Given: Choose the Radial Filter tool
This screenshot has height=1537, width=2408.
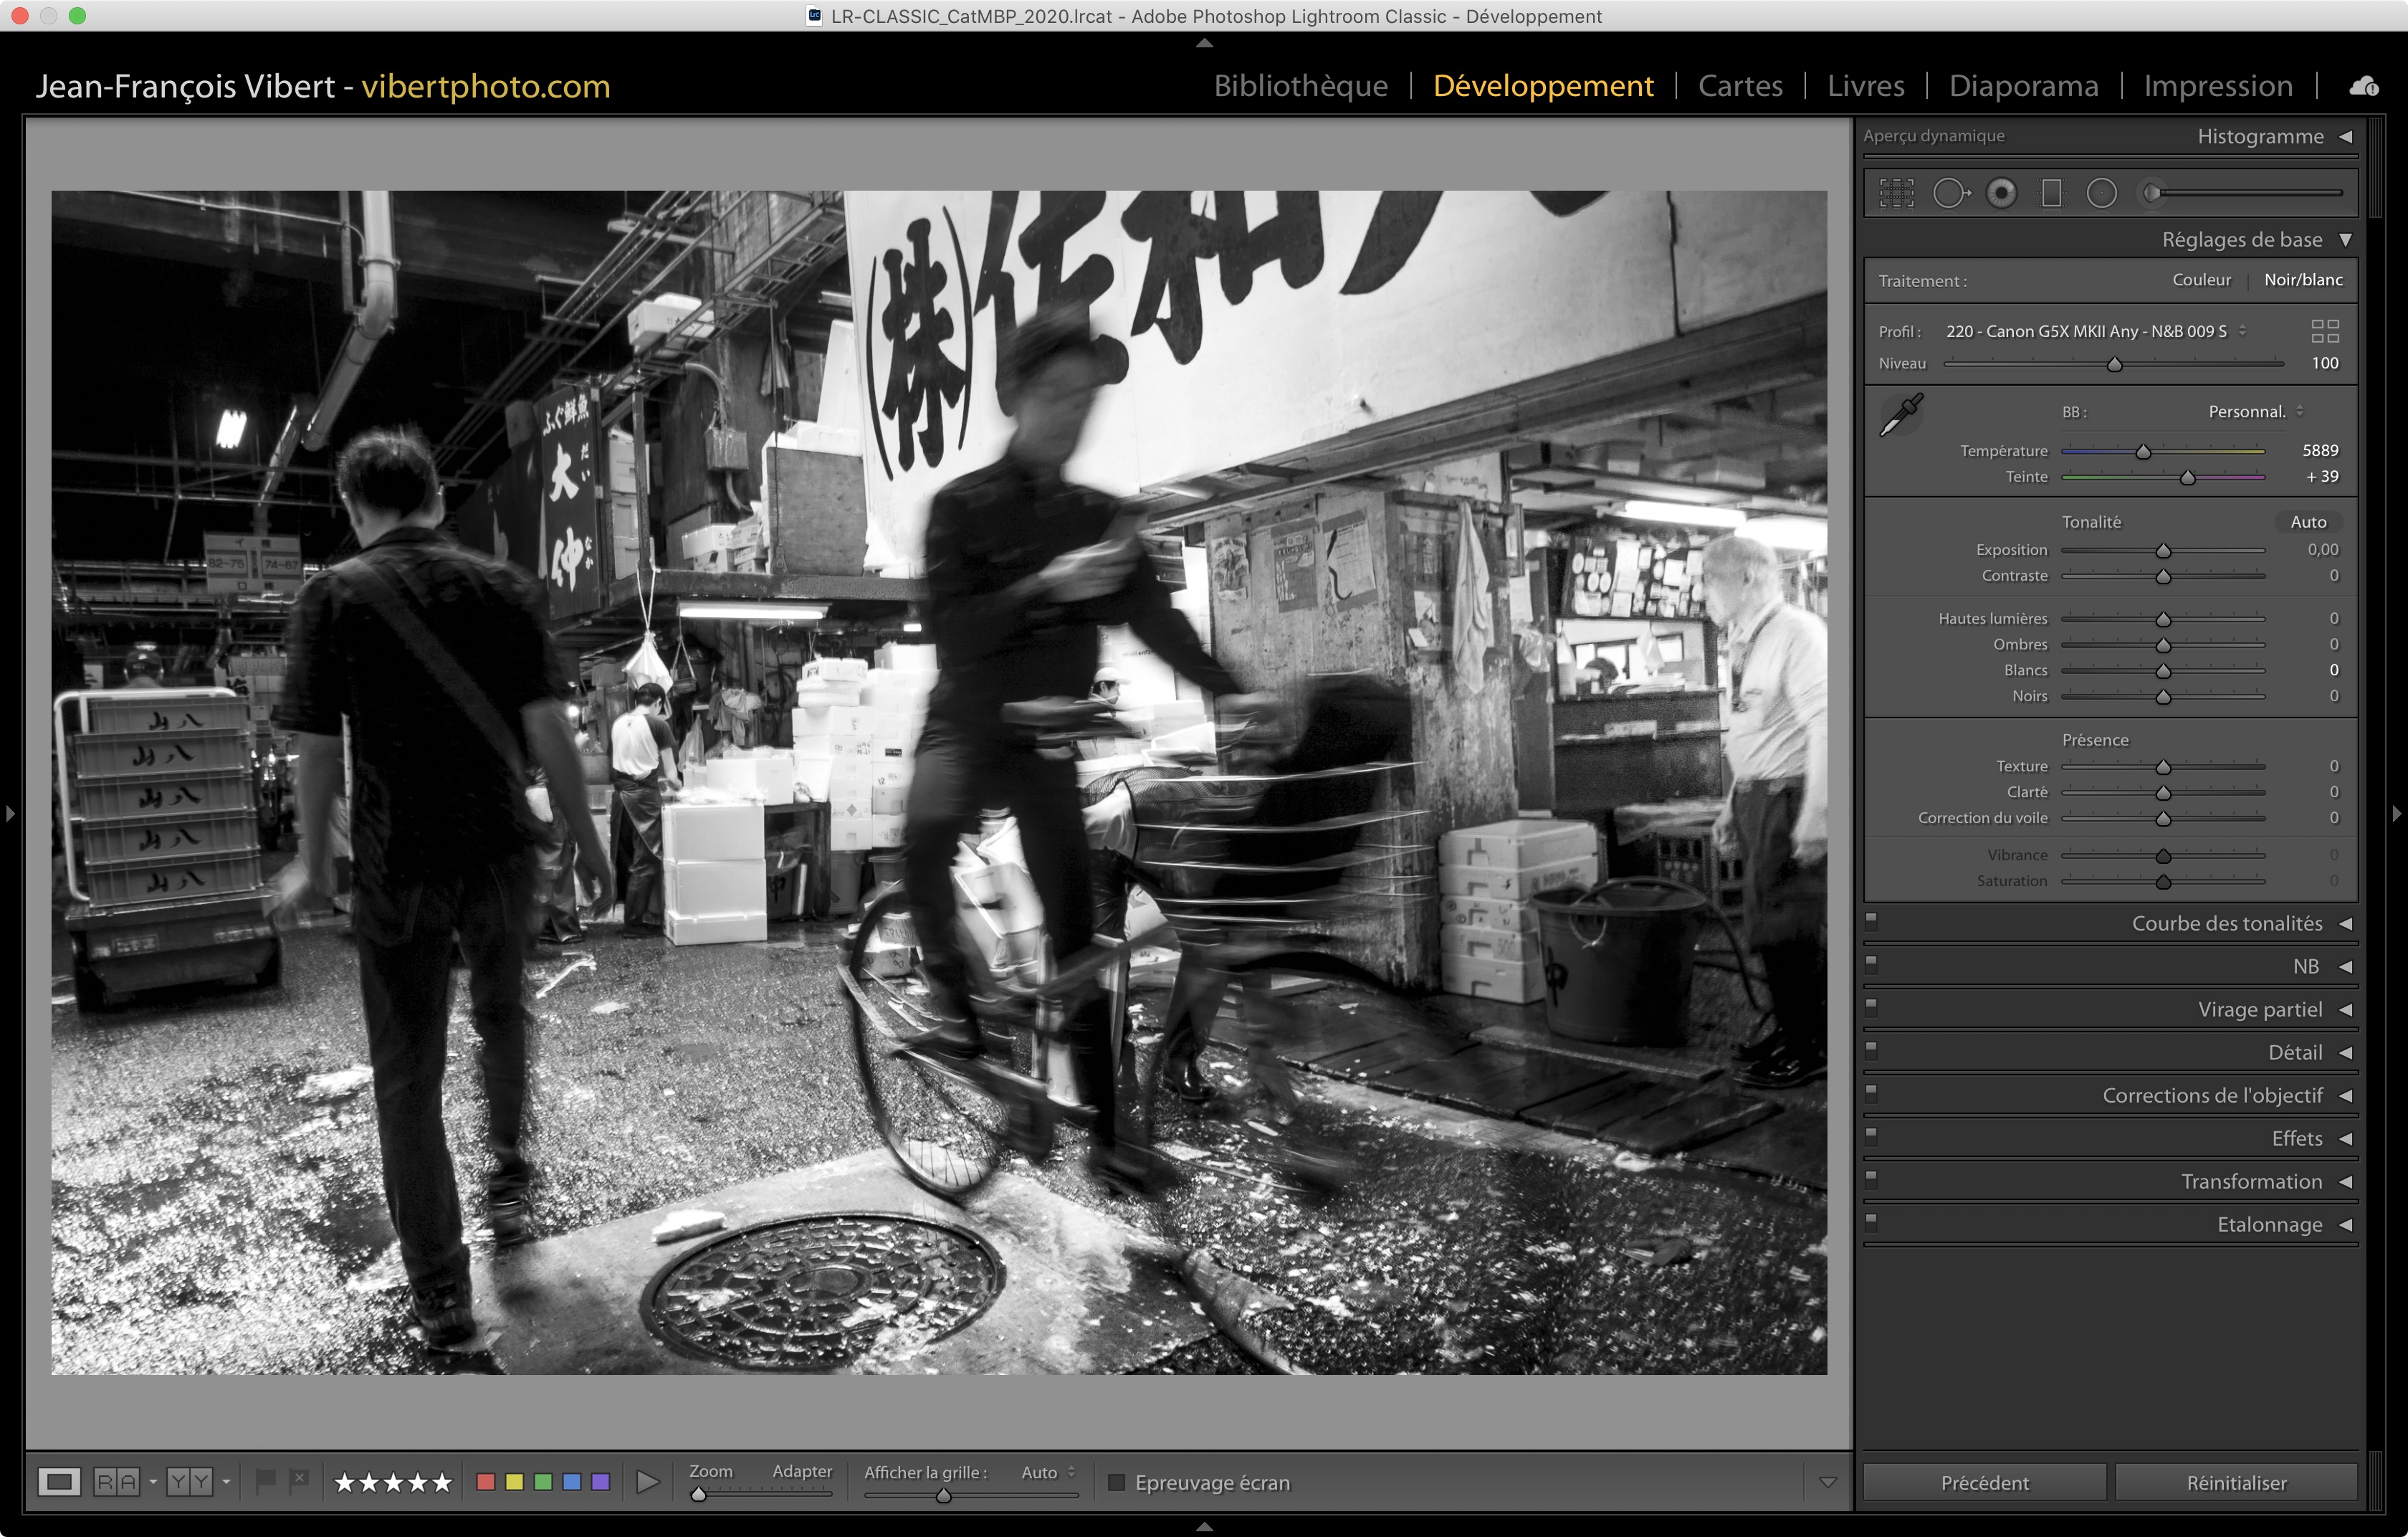Looking at the screenshot, I should [2101, 193].
